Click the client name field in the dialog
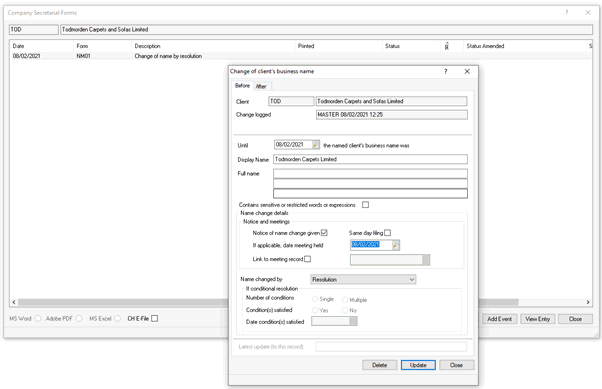Viewport: 602px width, 389px height. tap(391, 101)
